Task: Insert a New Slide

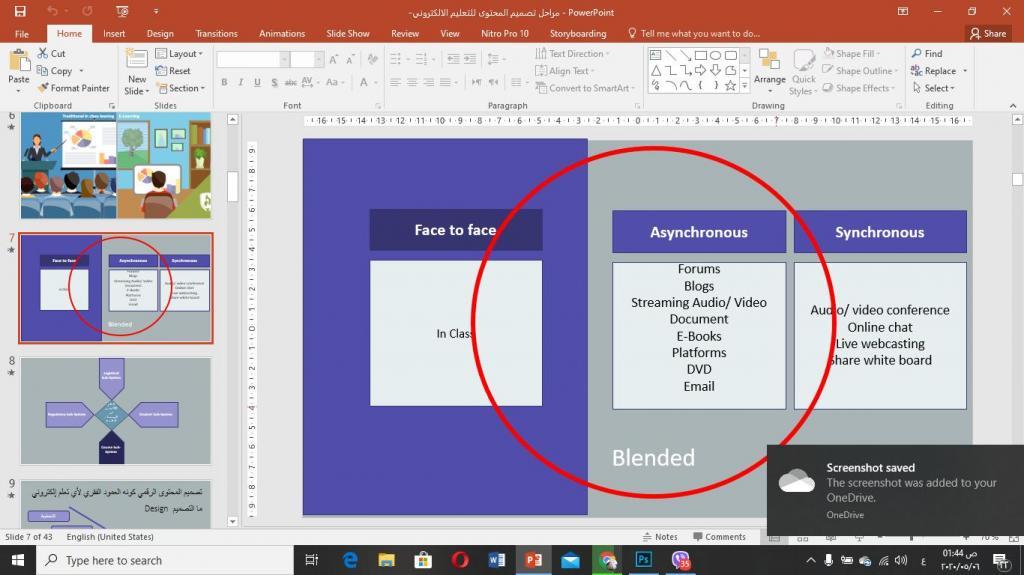Action: 137,59
